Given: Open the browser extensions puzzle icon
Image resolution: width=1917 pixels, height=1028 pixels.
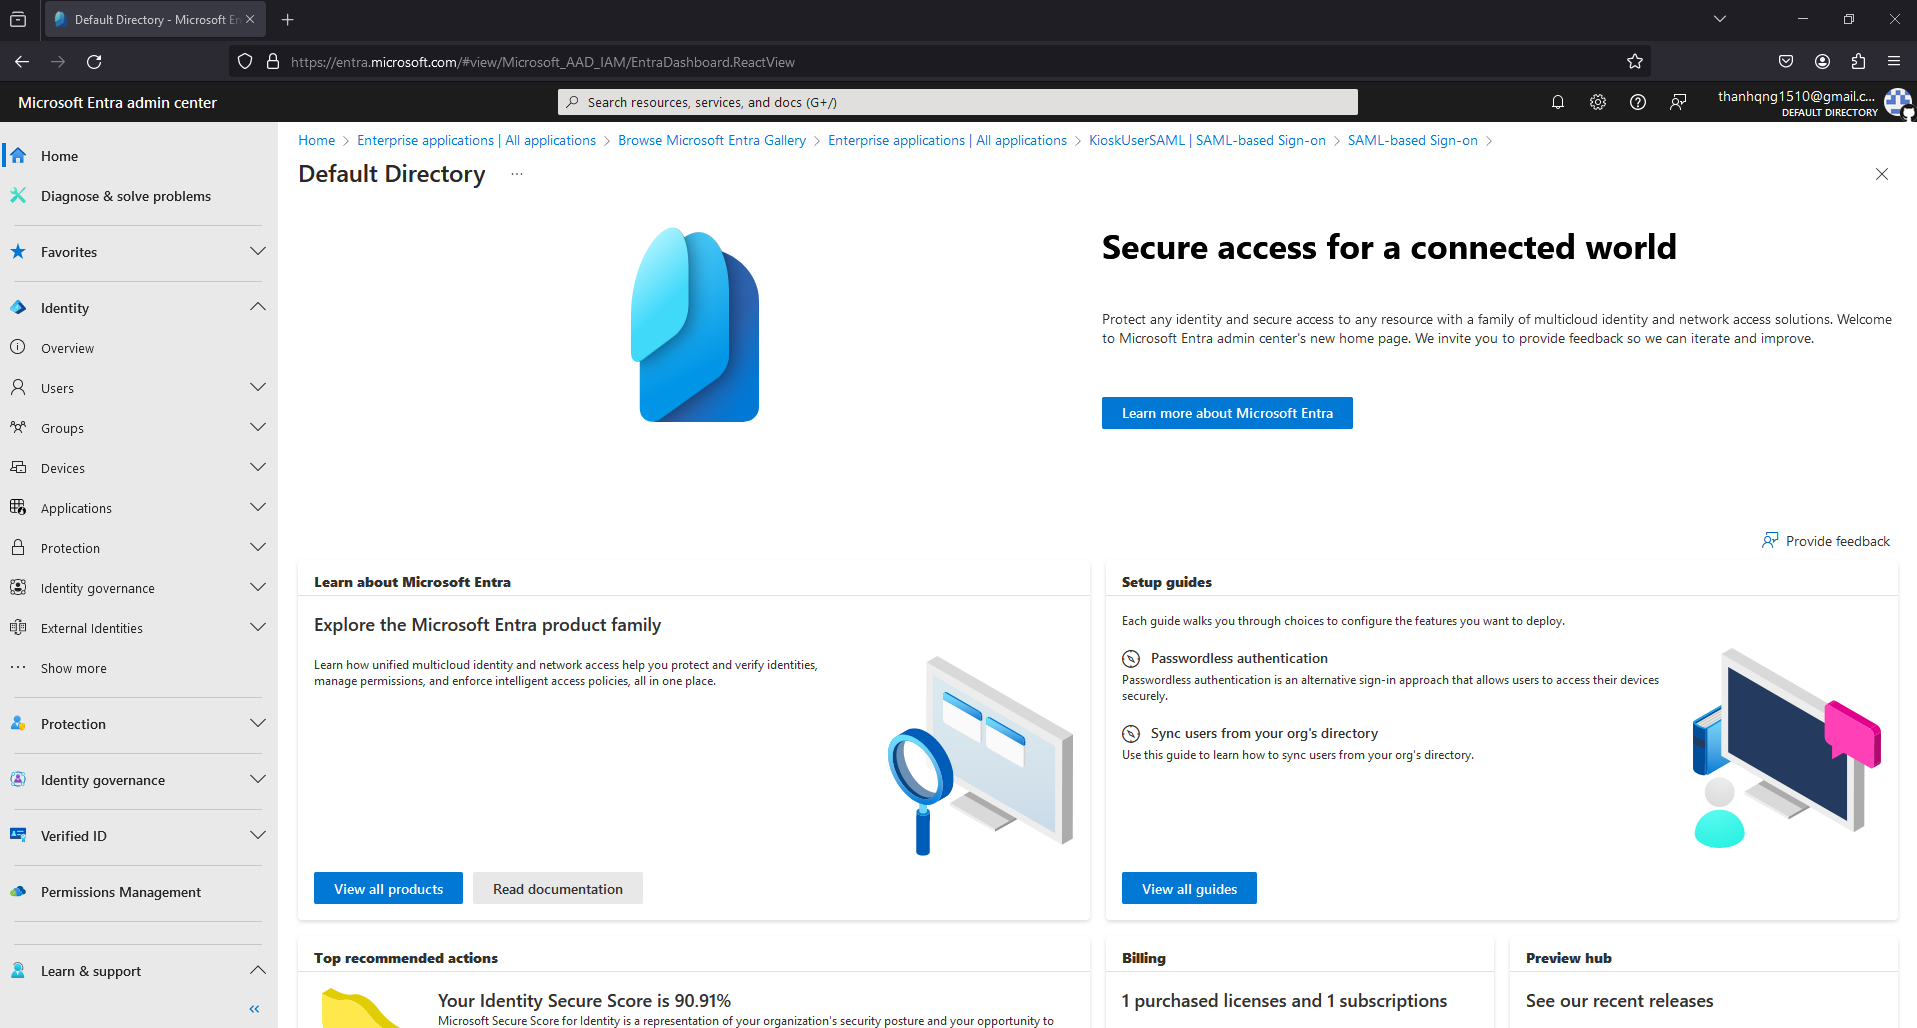Looking at the screenshot, I should click(x=1858, y=62).
